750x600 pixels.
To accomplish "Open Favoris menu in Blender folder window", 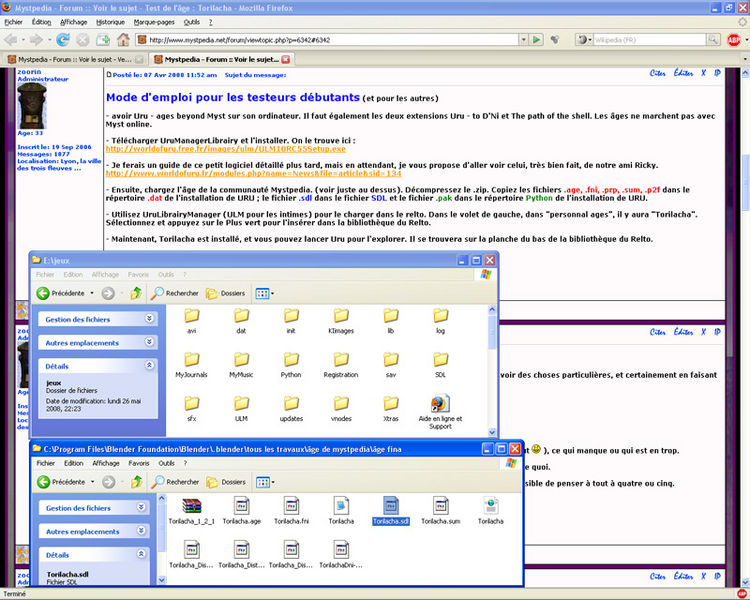I will coord(139,463).
